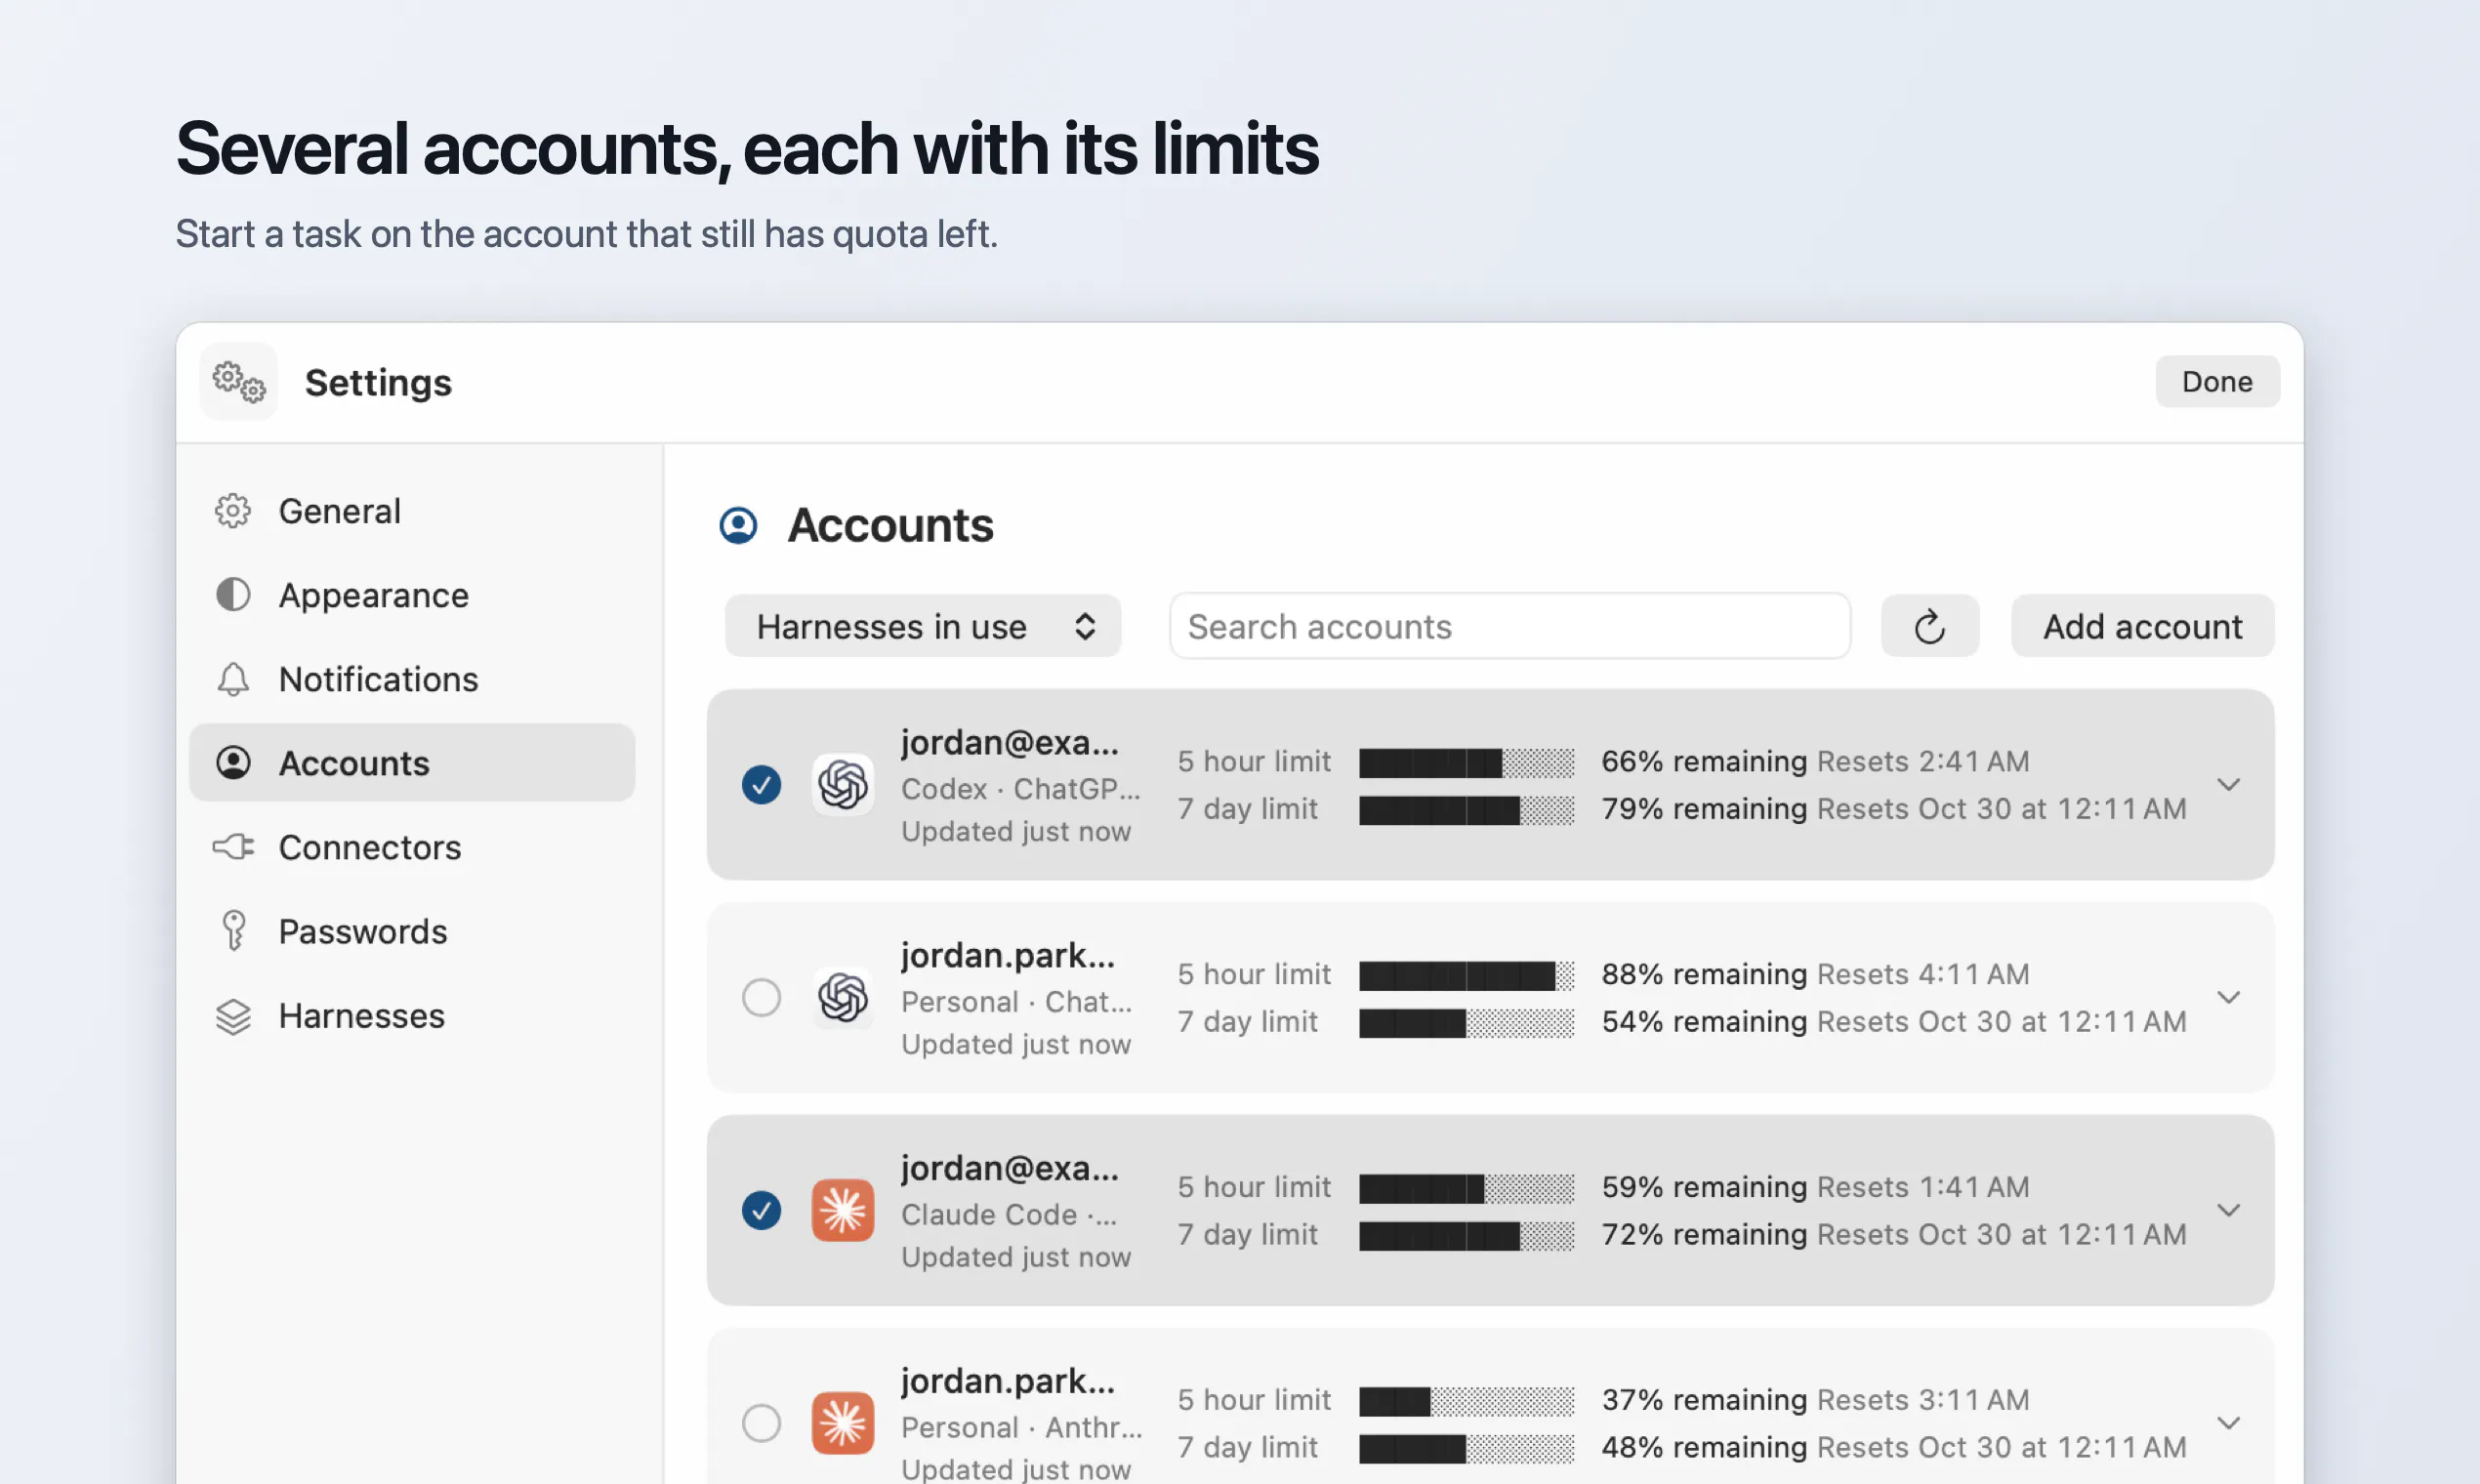Click the Notifications bell icon
The height and width of the screenshot is (1484, 2480).
[x=233, y=679]
